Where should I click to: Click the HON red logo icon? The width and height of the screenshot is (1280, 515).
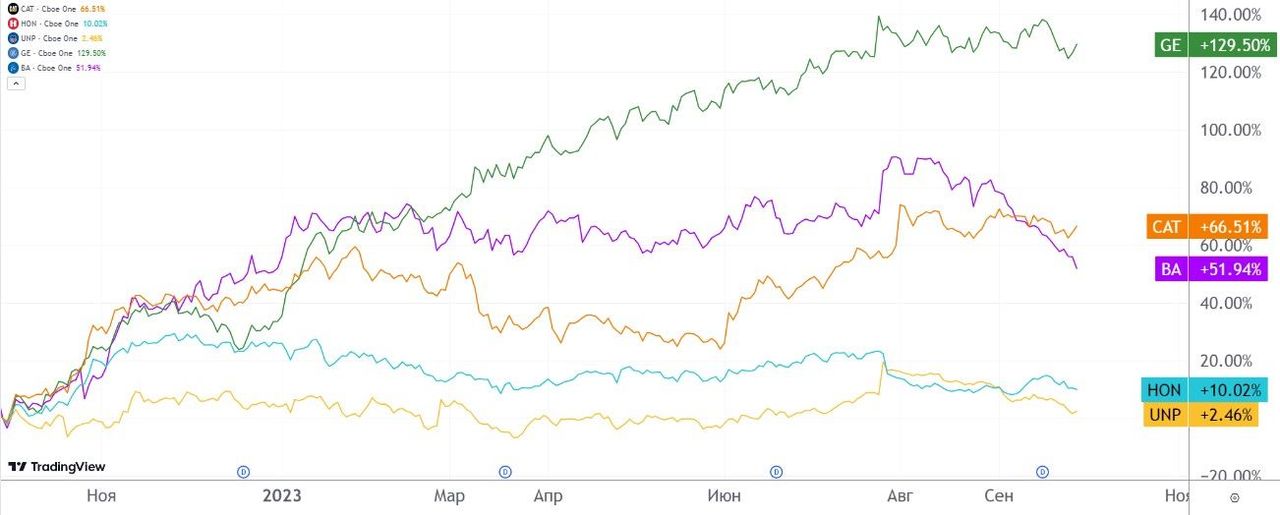[x=12, y=23]
